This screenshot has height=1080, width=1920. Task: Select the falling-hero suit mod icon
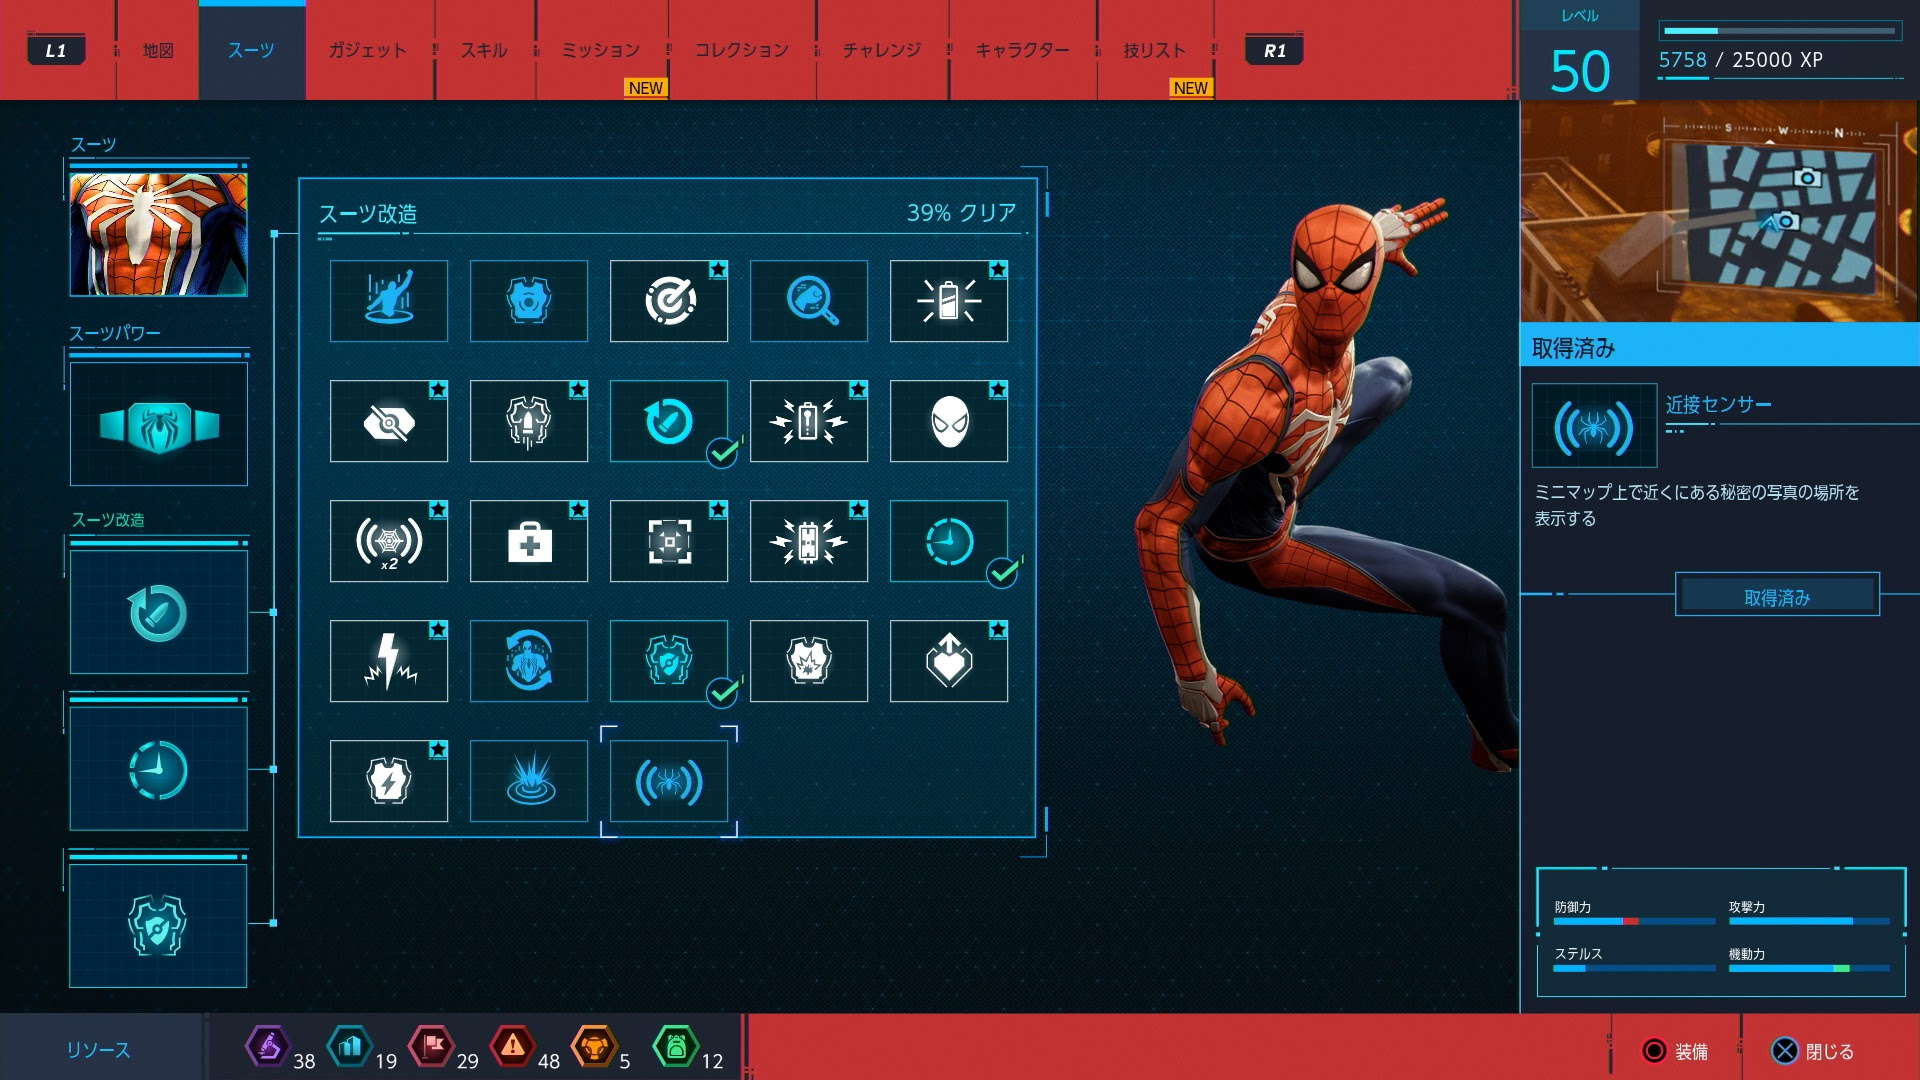389,301
